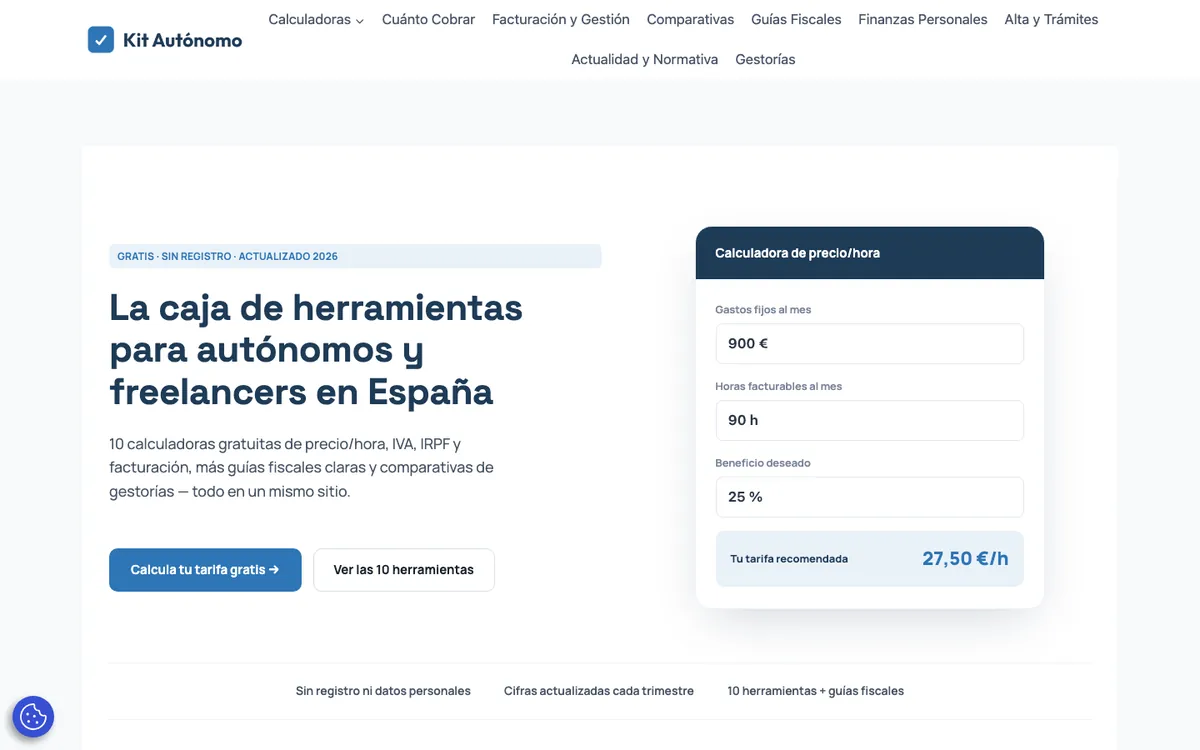Viewport: 1200px width, 750px height.
Task: Click 10 herramientas + guías fiscales text
Action: pyautogui.click(x=816, y=691)
